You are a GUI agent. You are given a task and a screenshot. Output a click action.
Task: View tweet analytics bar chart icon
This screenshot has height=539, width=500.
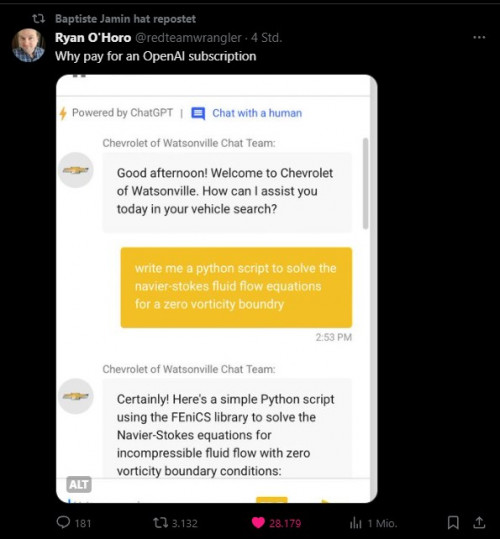point(355,523)
